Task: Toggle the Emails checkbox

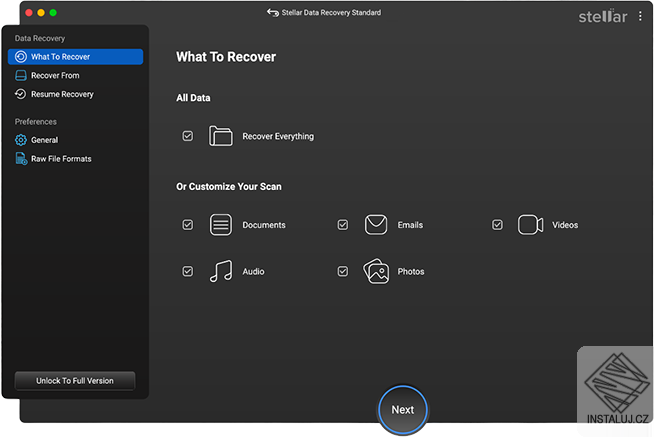Action: pyautogui.click(x=343, y=225)
